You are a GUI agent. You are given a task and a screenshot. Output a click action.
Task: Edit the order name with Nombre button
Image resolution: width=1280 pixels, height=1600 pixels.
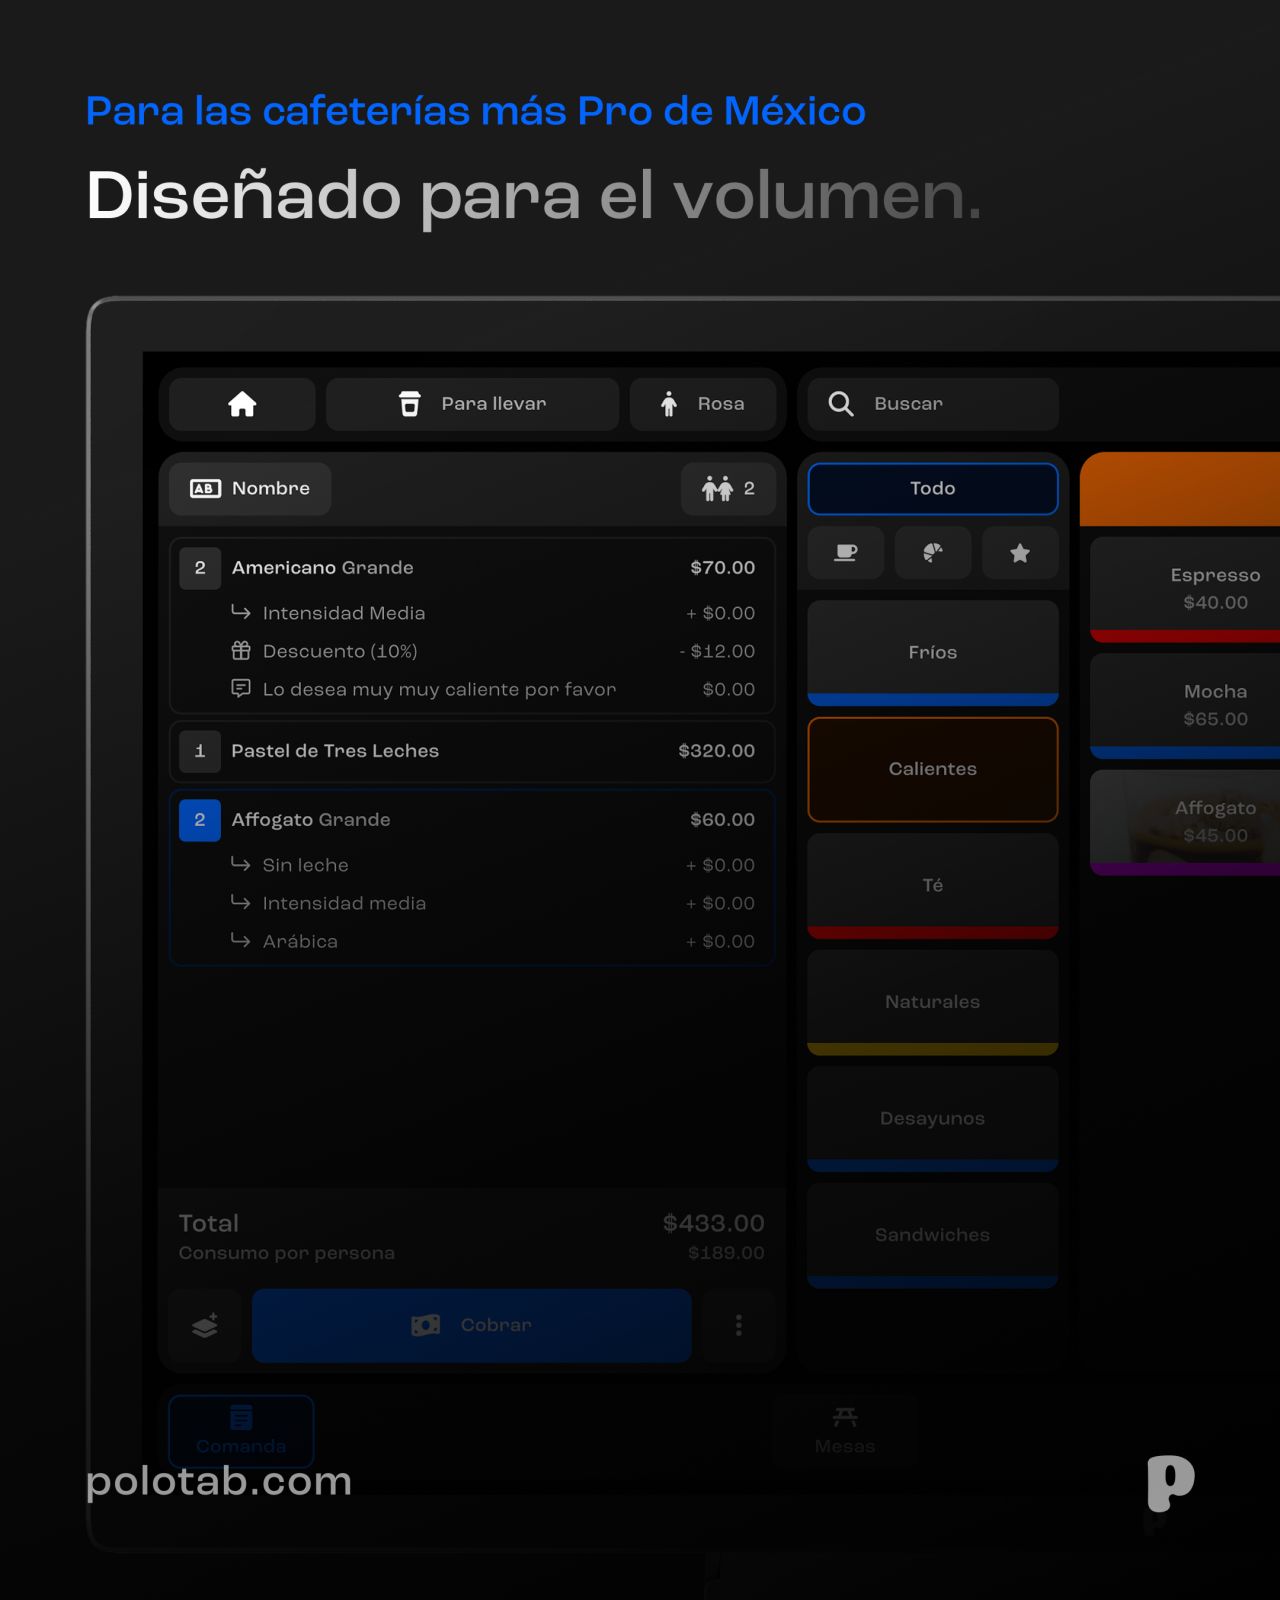[250, 489]
